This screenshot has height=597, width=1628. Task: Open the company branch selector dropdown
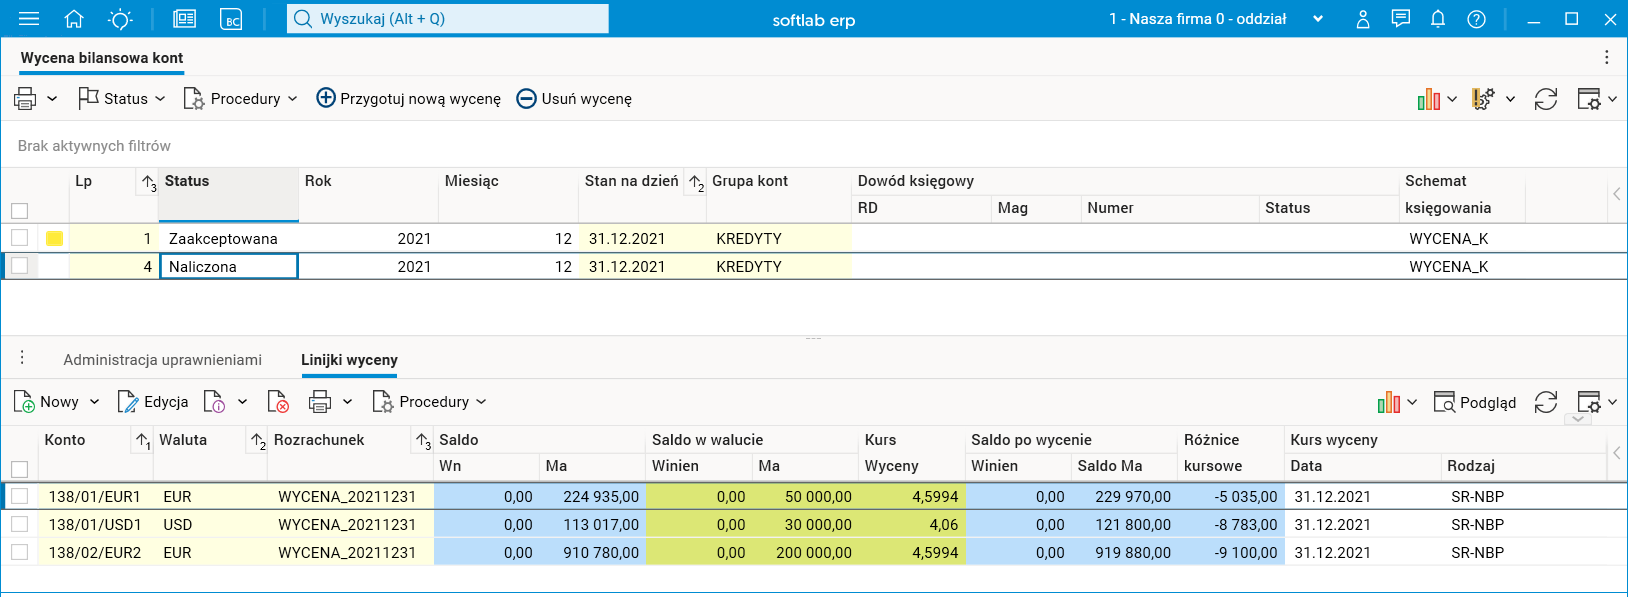pos(1317,19)
